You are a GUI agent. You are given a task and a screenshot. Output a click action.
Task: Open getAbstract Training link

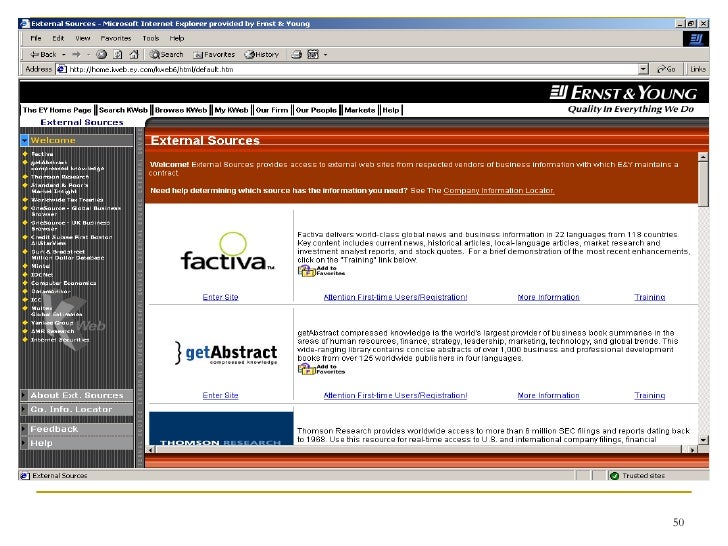point(650,396)
